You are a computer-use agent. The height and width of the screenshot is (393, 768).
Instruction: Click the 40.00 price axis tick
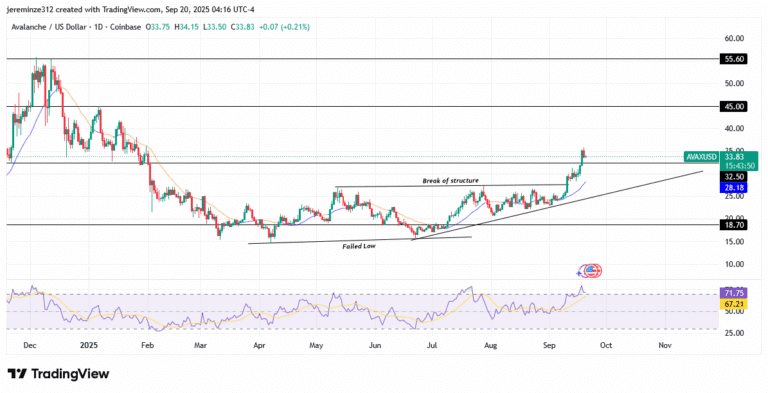[734, 128]
